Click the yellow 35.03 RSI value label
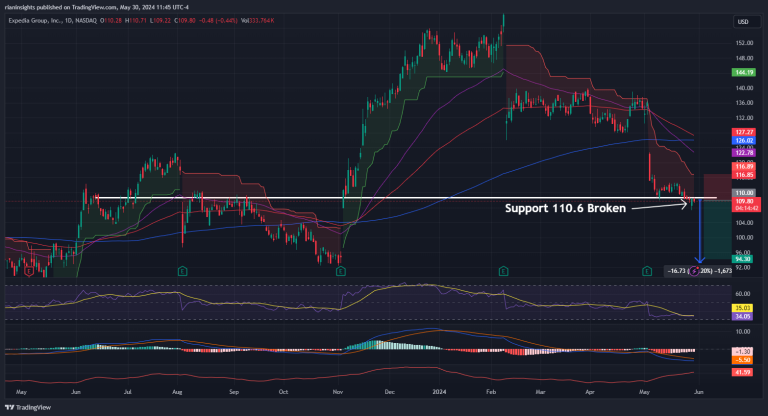This screenshot has height=416, width=768. tap(743, 308)
